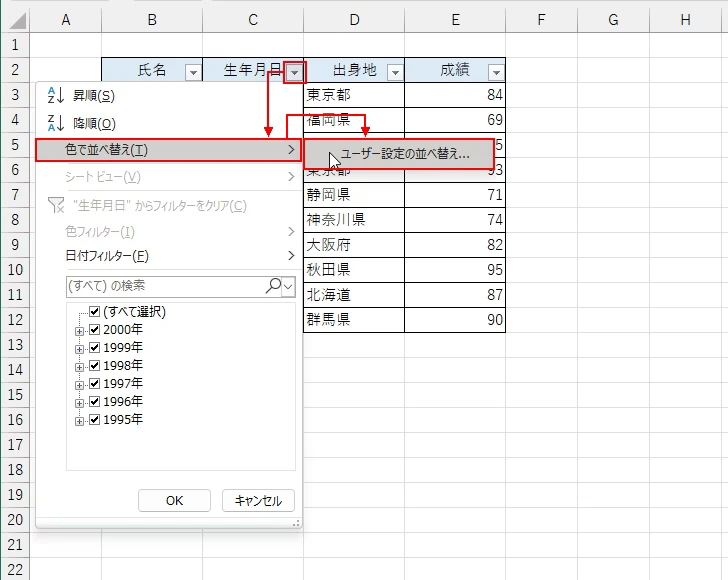Select column G header
Image resolution: width=728 pixels, height=580 pixels.
coord(613,20)
